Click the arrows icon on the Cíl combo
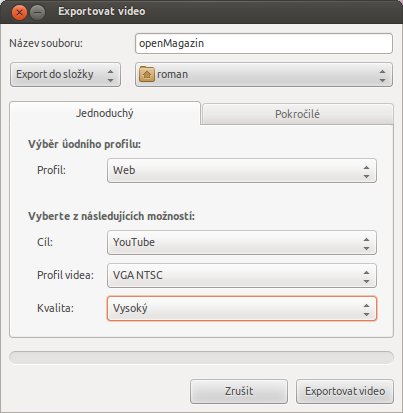This screenshot has width=403, height=413. pyautogui.click(x=366, y=243)
